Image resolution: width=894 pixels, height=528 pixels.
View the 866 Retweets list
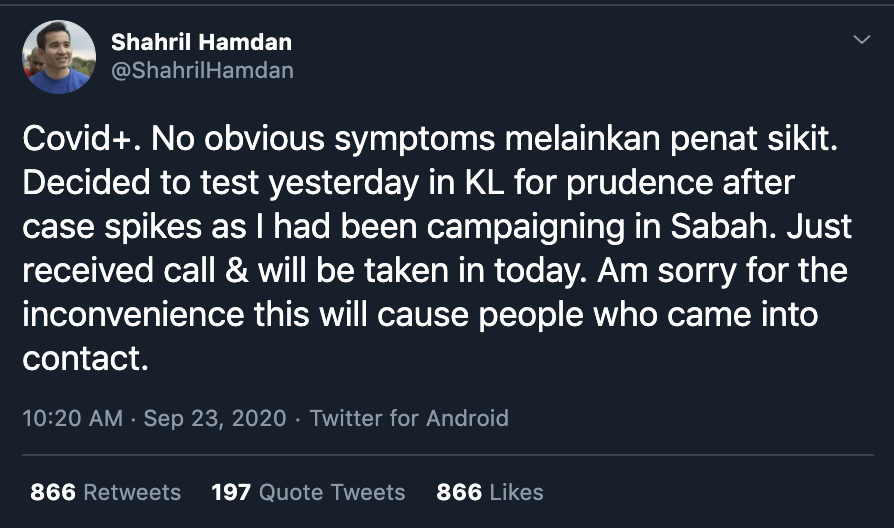click(105, 492)
